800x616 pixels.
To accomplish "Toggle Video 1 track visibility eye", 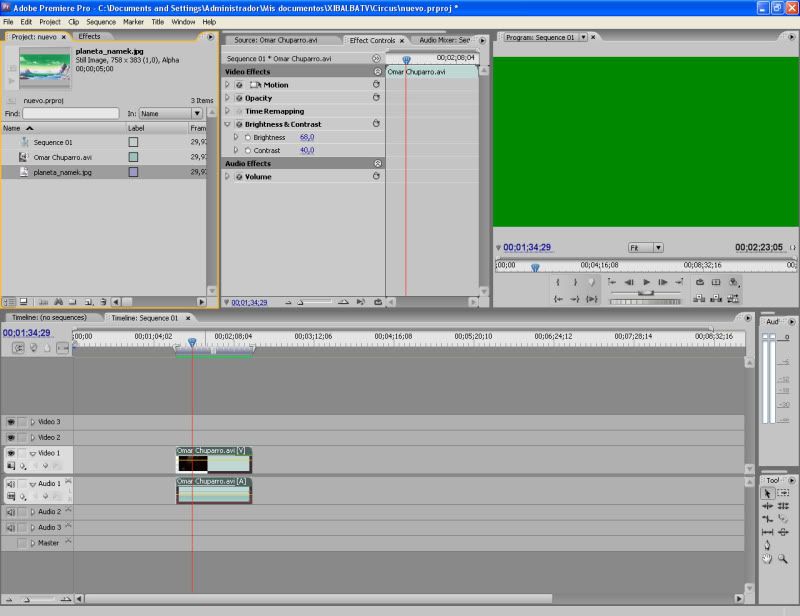I will [x=11, y=453].
